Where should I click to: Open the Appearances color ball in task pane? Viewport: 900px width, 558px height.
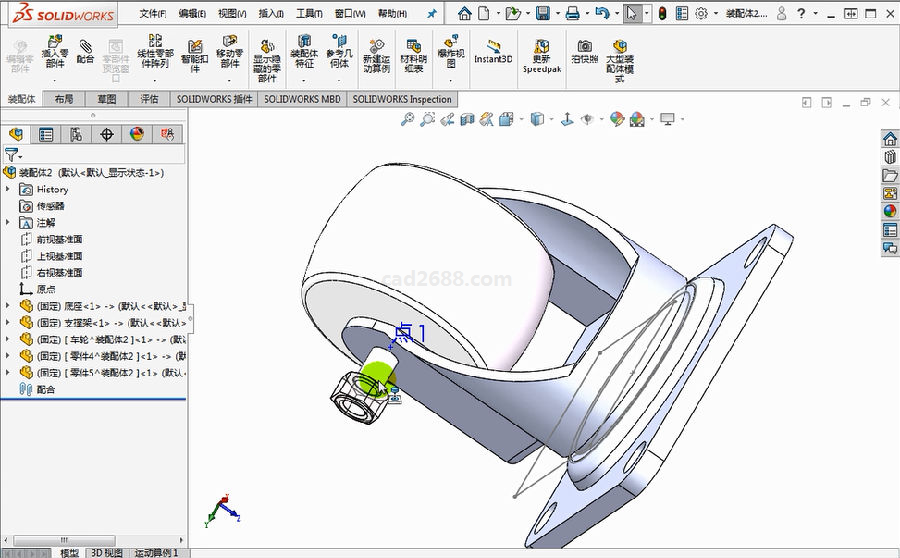tap(889, 211)
